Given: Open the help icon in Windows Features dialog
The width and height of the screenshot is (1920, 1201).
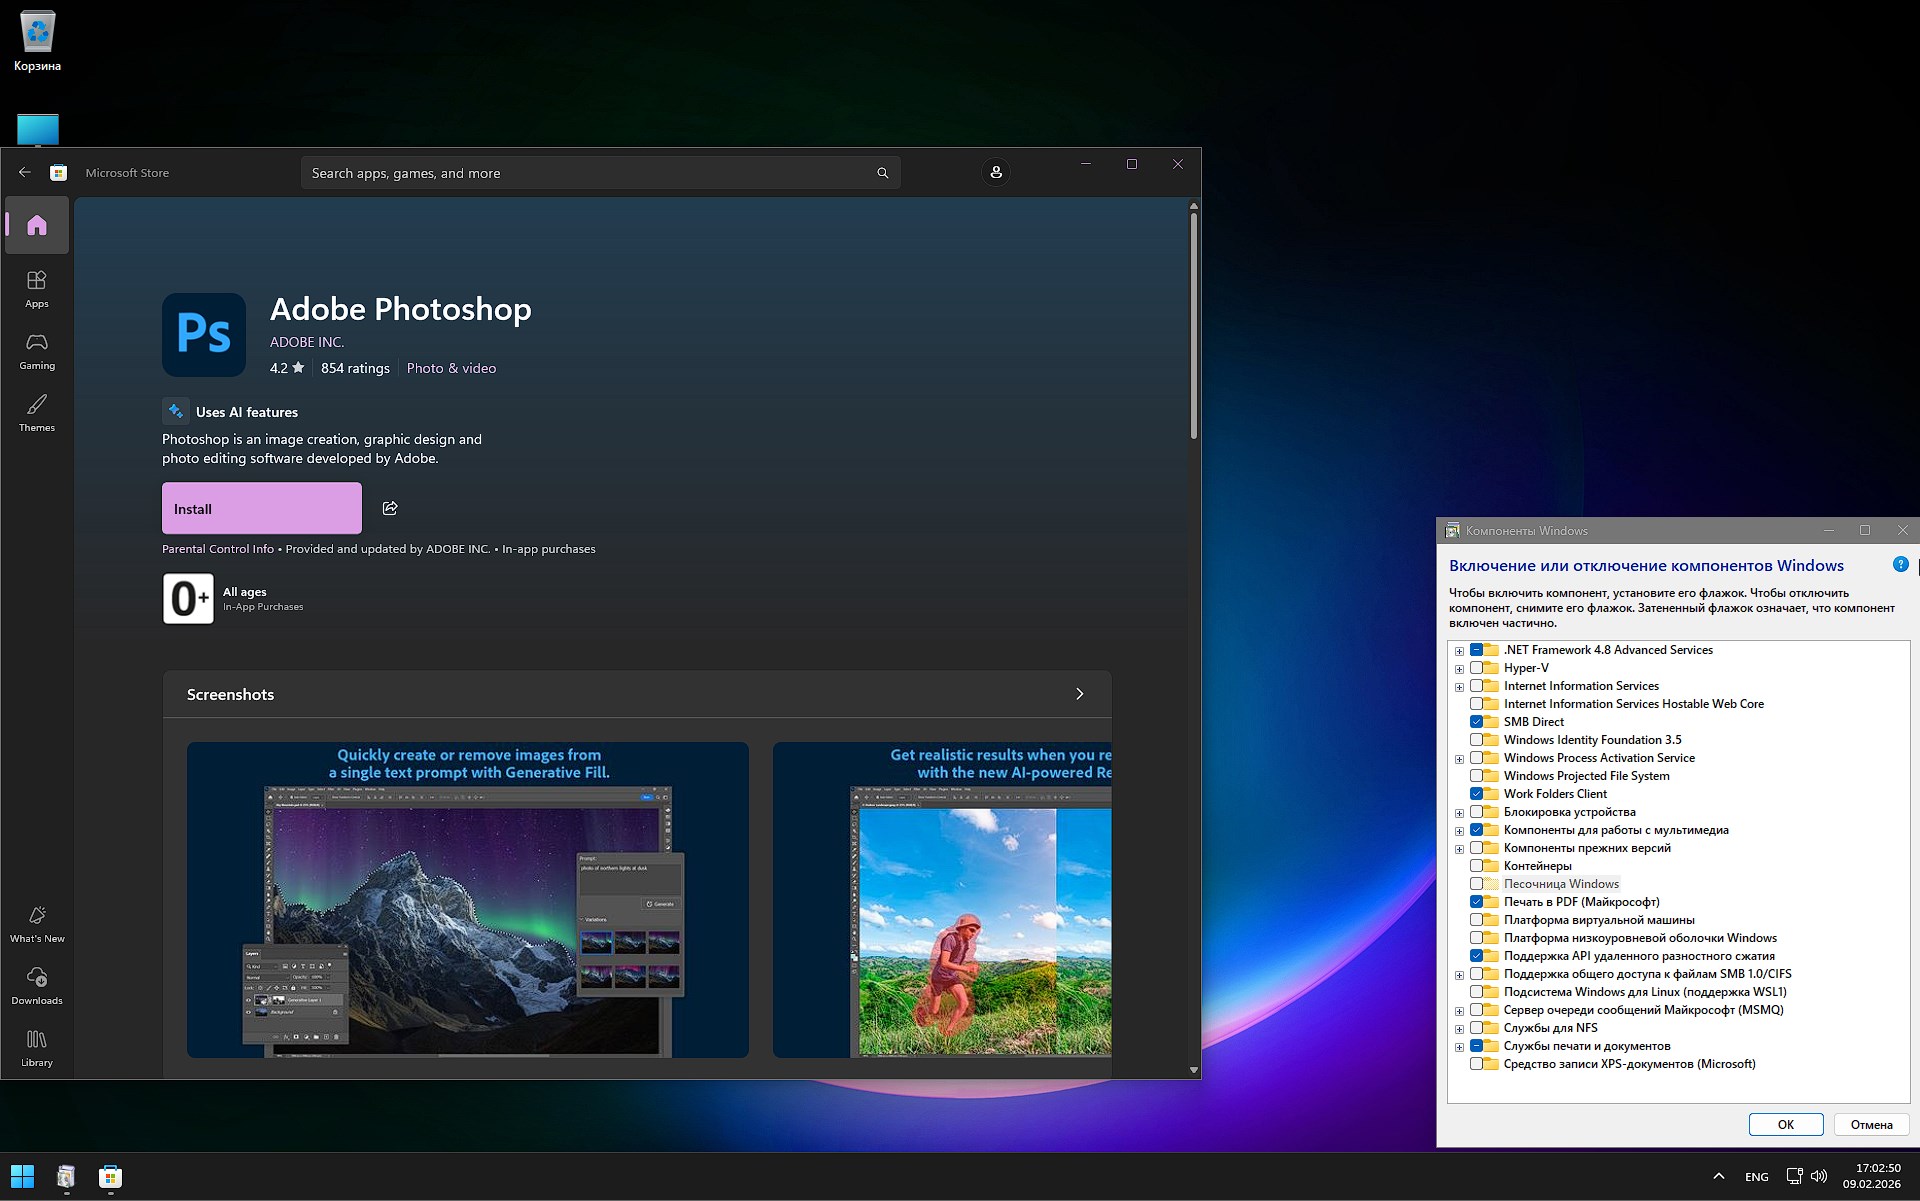Looking at the screenshot, I should point(1901,564).
